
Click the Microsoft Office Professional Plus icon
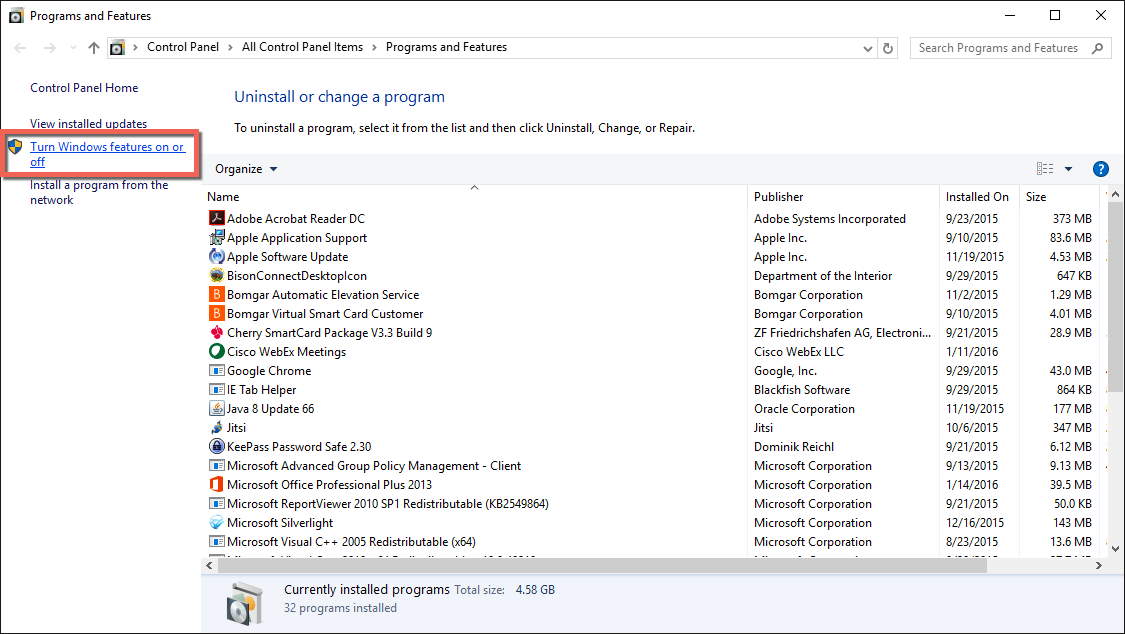point(217,484)
